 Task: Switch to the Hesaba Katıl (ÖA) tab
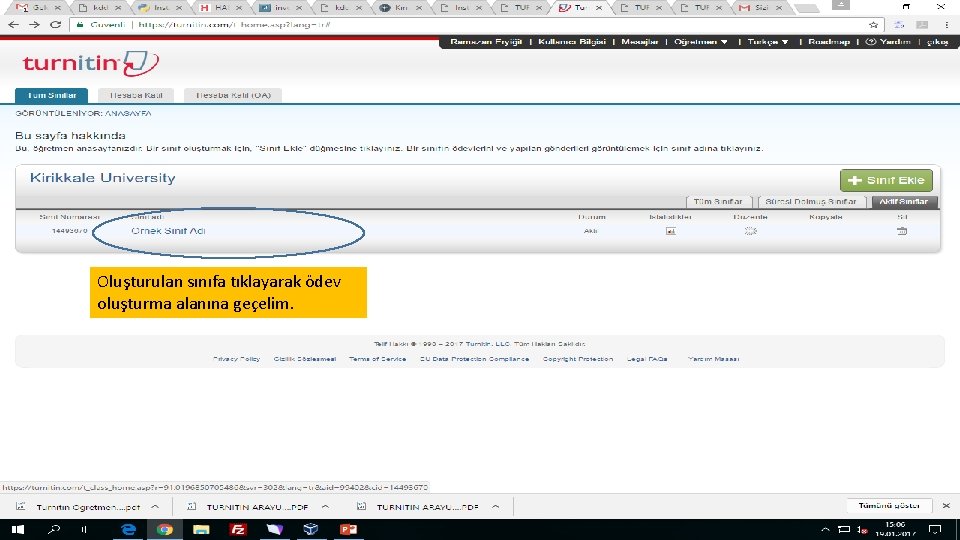point(233,96)
